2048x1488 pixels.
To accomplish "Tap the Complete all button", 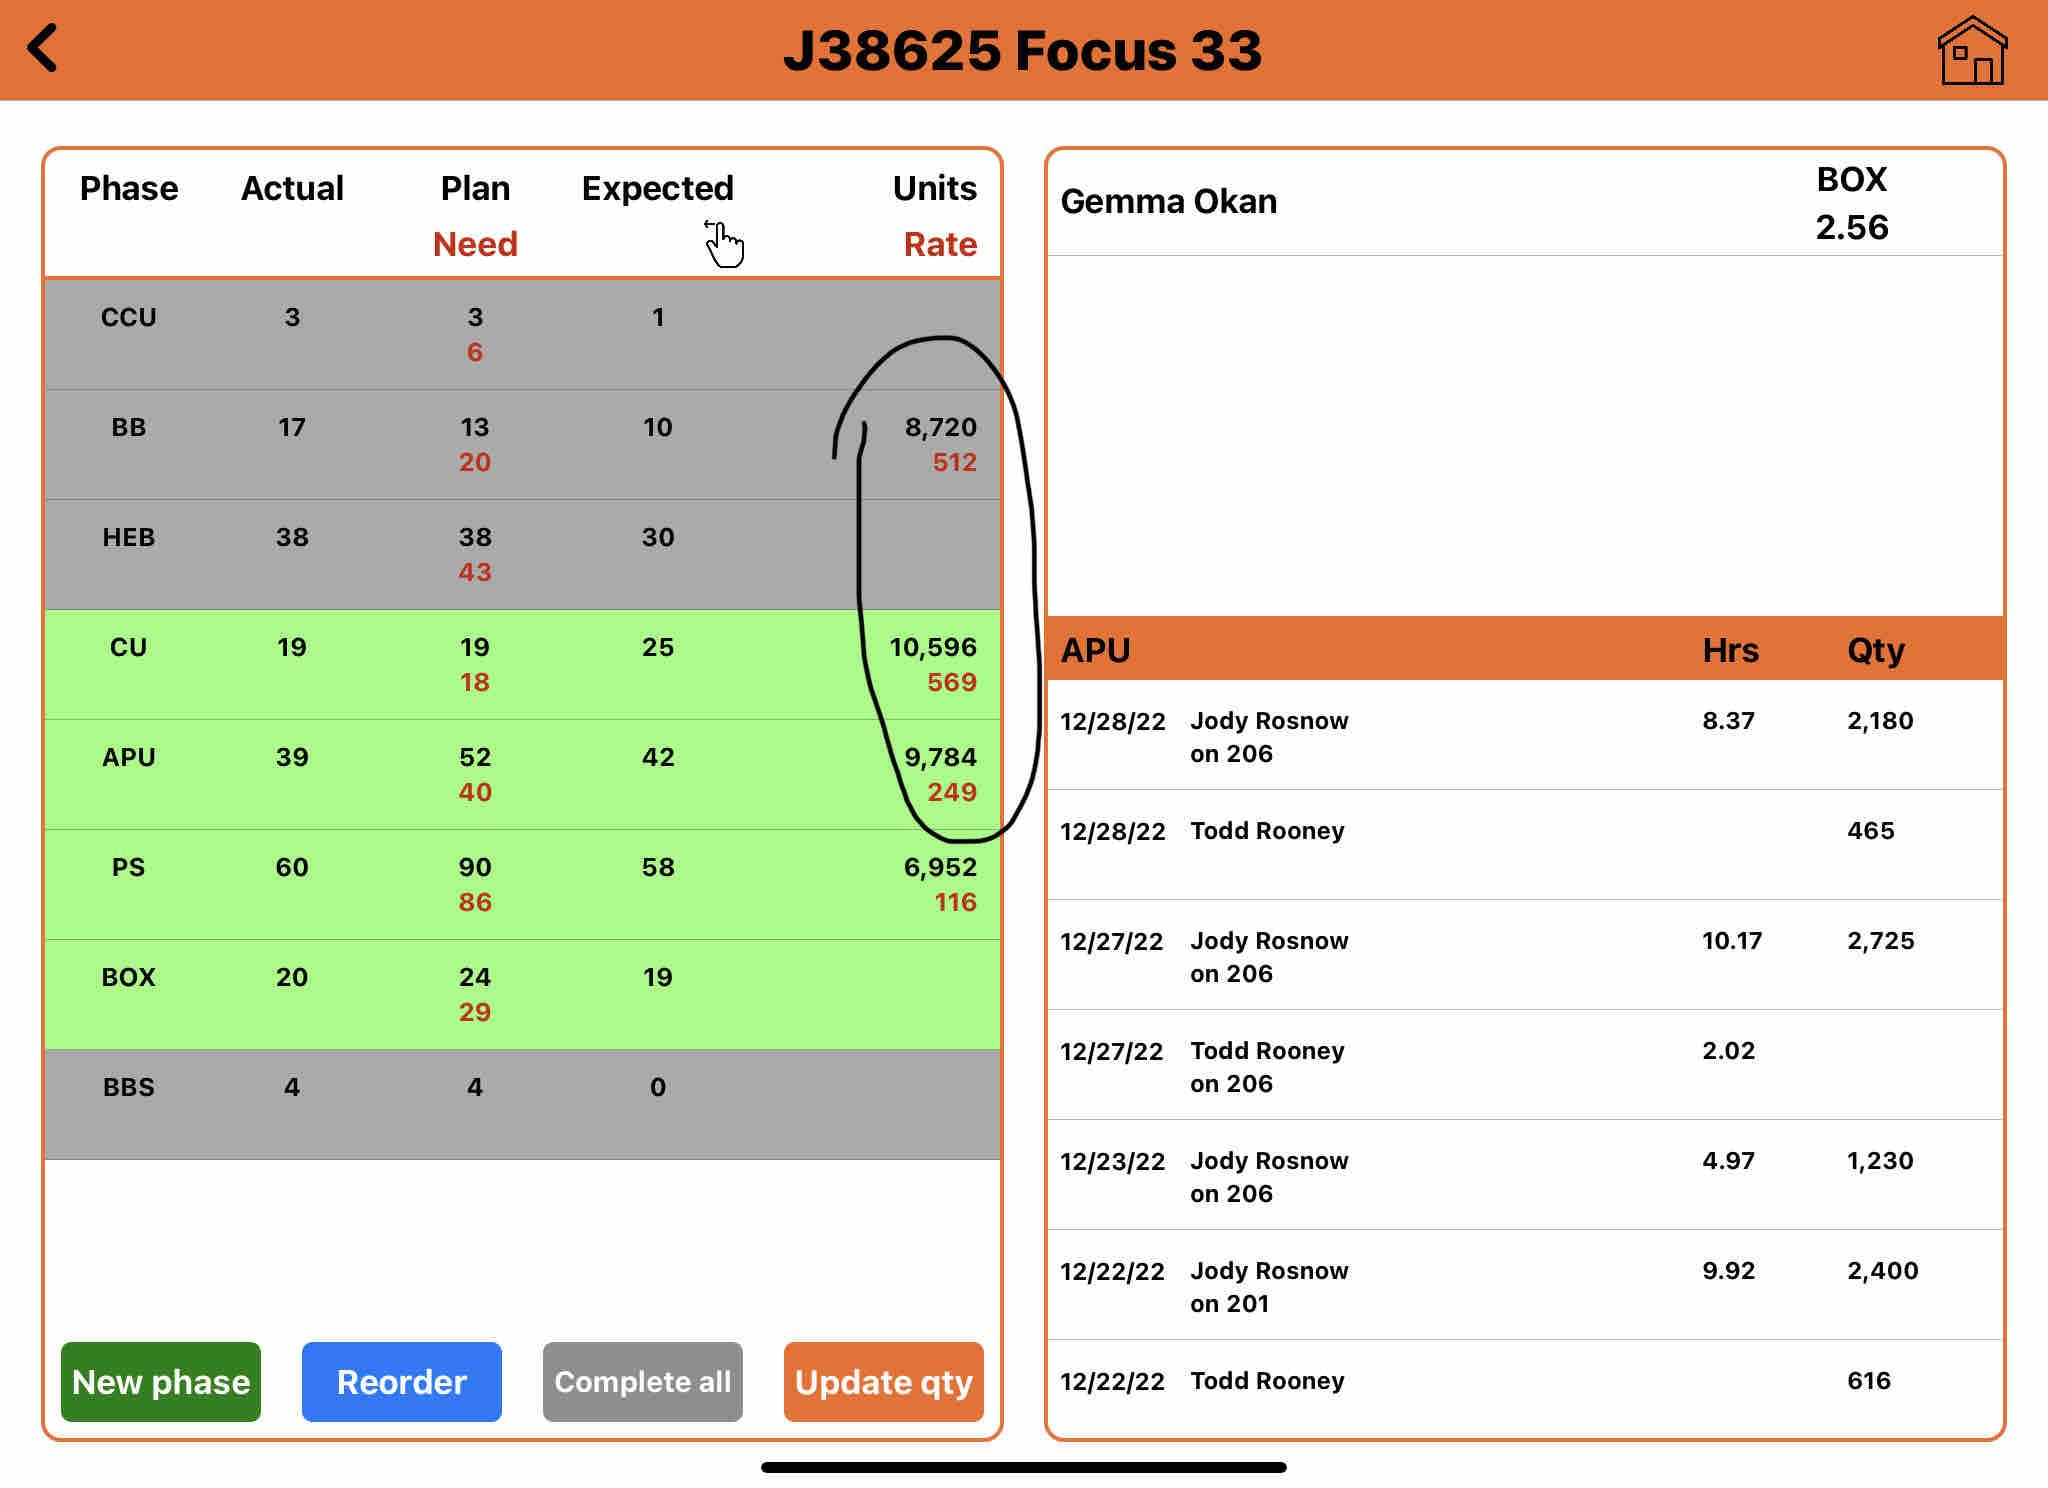I will click(x=642, y=1381).
